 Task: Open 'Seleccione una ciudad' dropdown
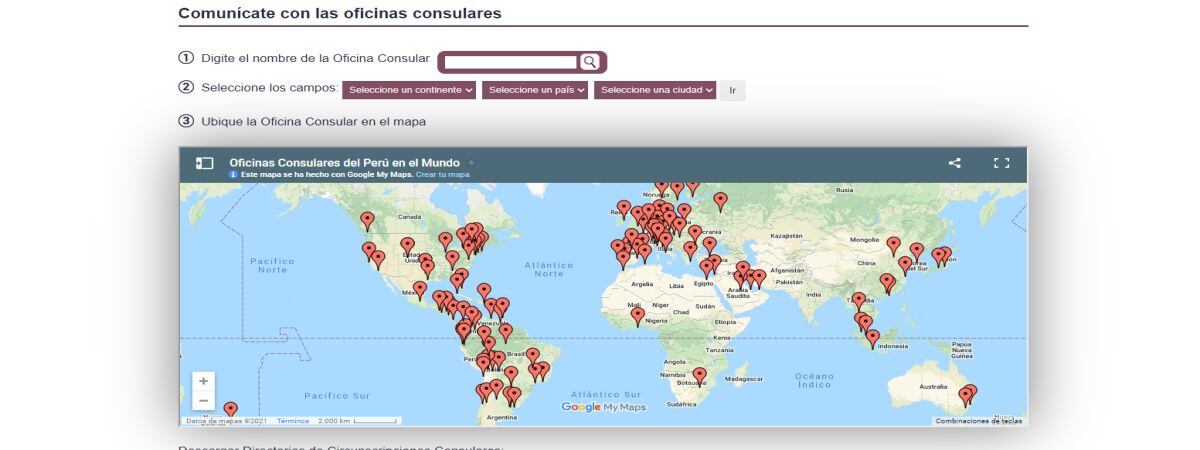(x=655, y=90)
